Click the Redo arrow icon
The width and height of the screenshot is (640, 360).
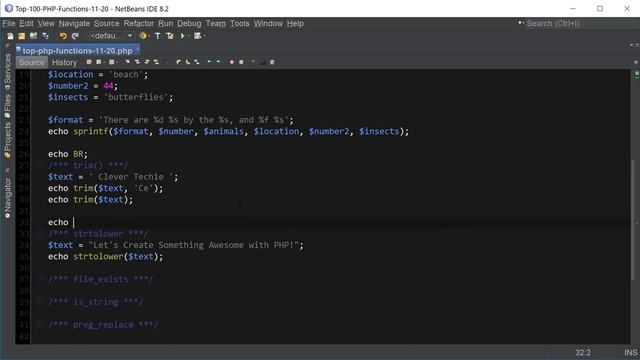pyautogui.click(x=75, y=36)
